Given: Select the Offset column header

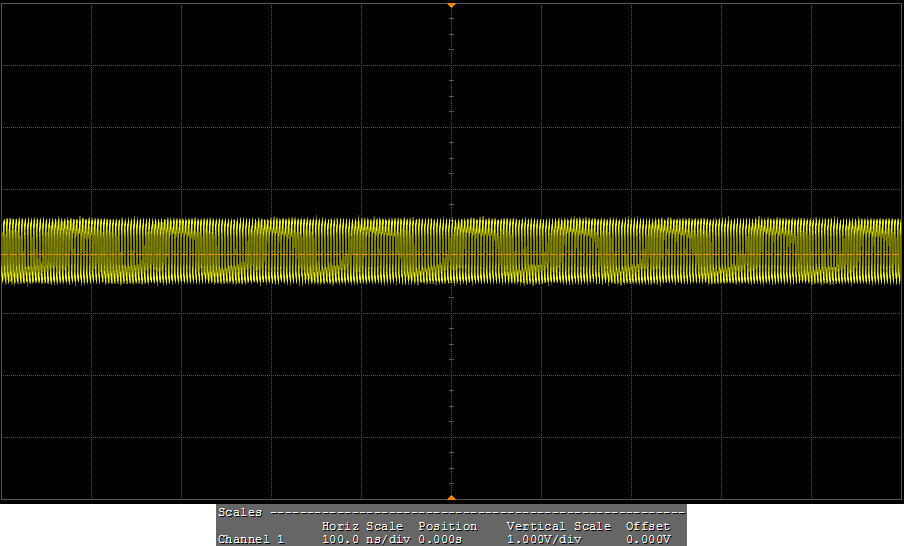Looking at the screenshot, I should tap(647, 526).
